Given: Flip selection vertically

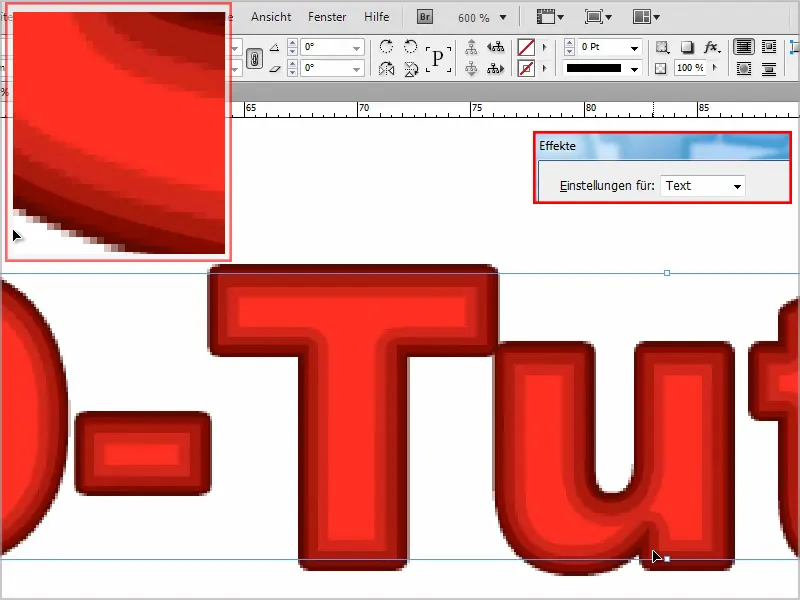Looking at the screenshot, I should pyautogui.click(x=411, y=68).
